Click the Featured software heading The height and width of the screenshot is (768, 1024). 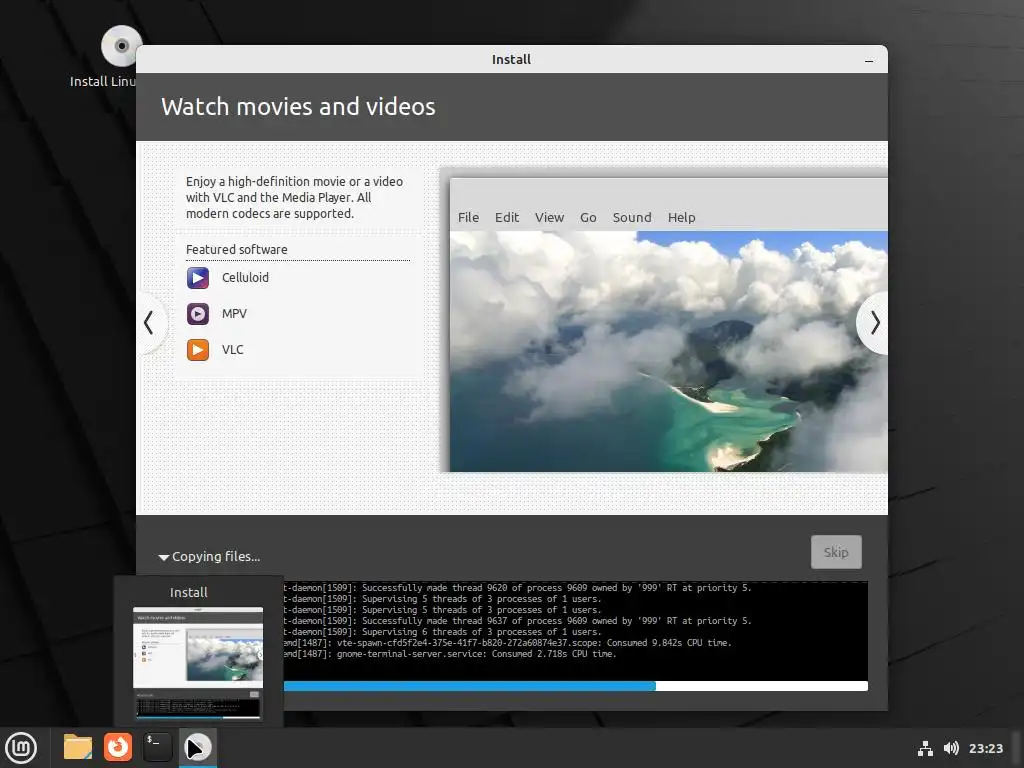(x=236, y=249)
